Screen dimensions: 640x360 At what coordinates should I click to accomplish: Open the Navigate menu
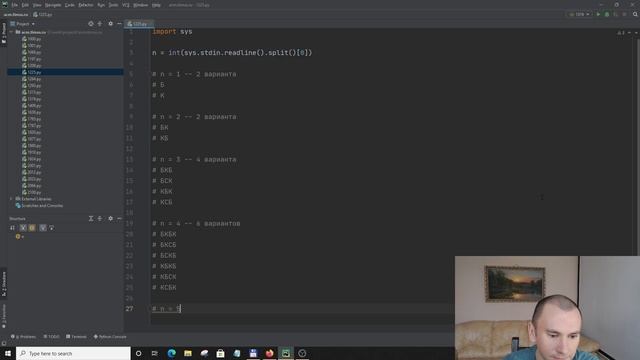tap(53, 5)
